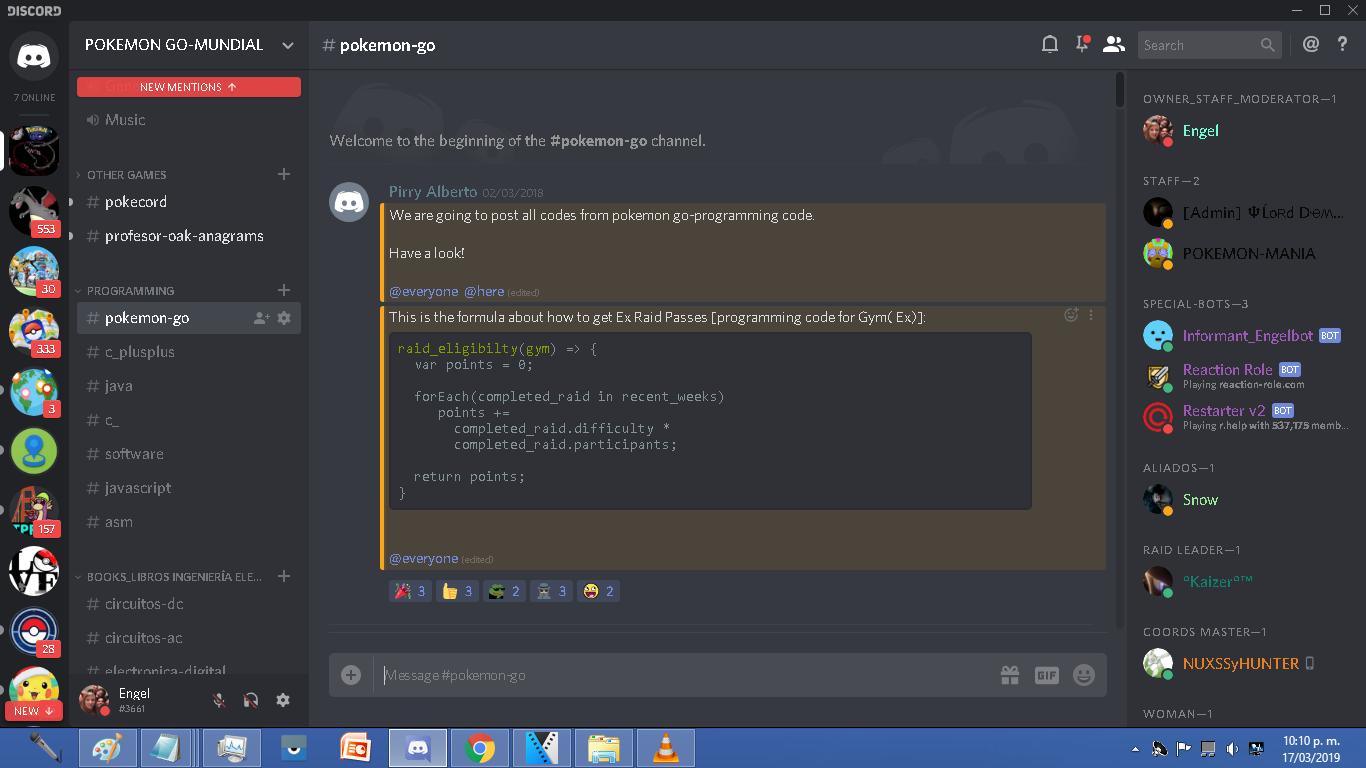Open the profesor-oak-anagrams channel
The image size is (1366, 768).
[189, 236]
